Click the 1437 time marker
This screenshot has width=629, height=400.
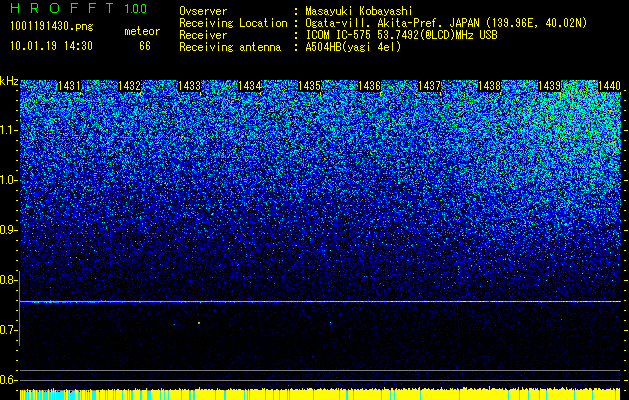click(429, 86)
